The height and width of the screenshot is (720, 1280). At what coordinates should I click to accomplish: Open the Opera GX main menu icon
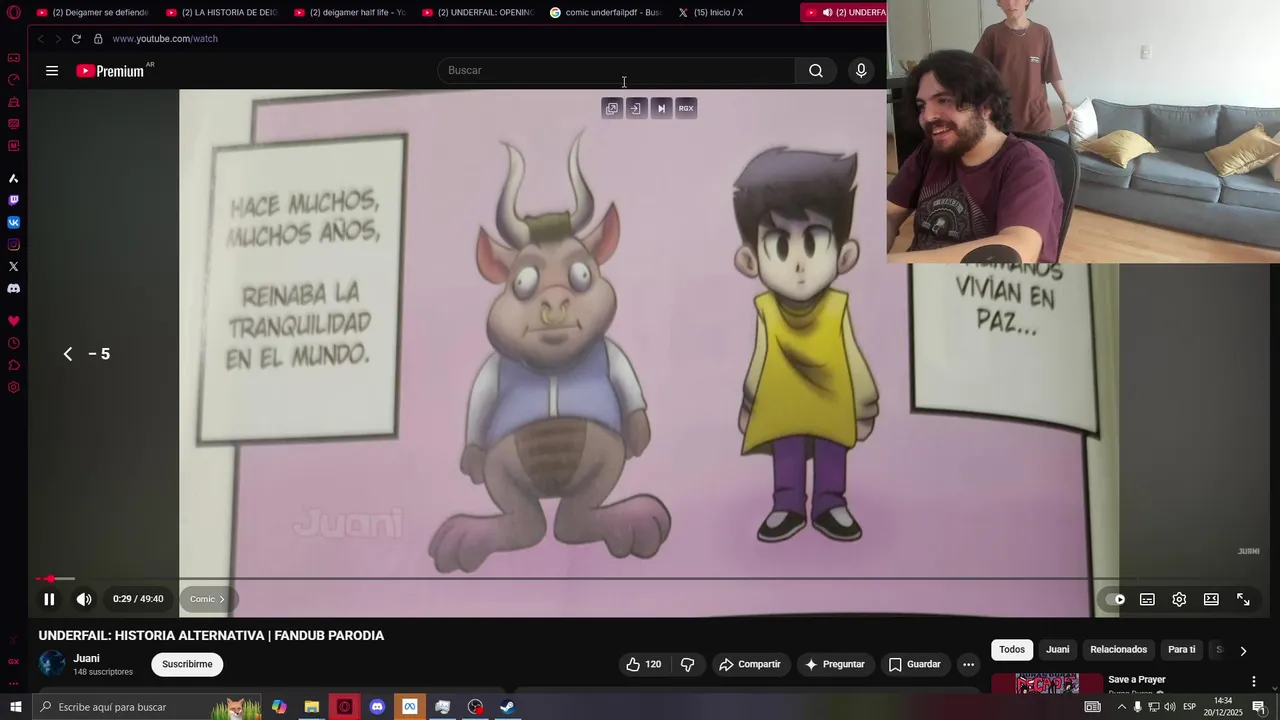pyautogui.click(x=13, y=13)
